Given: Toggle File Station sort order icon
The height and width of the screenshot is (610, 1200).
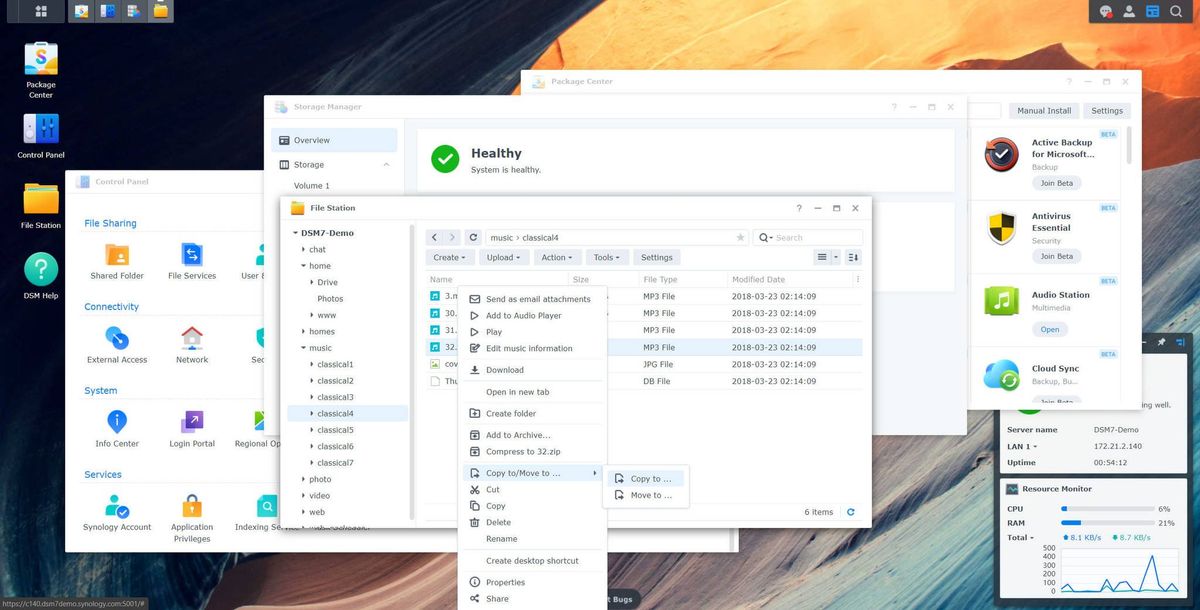Looking at the screenshot, I should coord(853,257).
